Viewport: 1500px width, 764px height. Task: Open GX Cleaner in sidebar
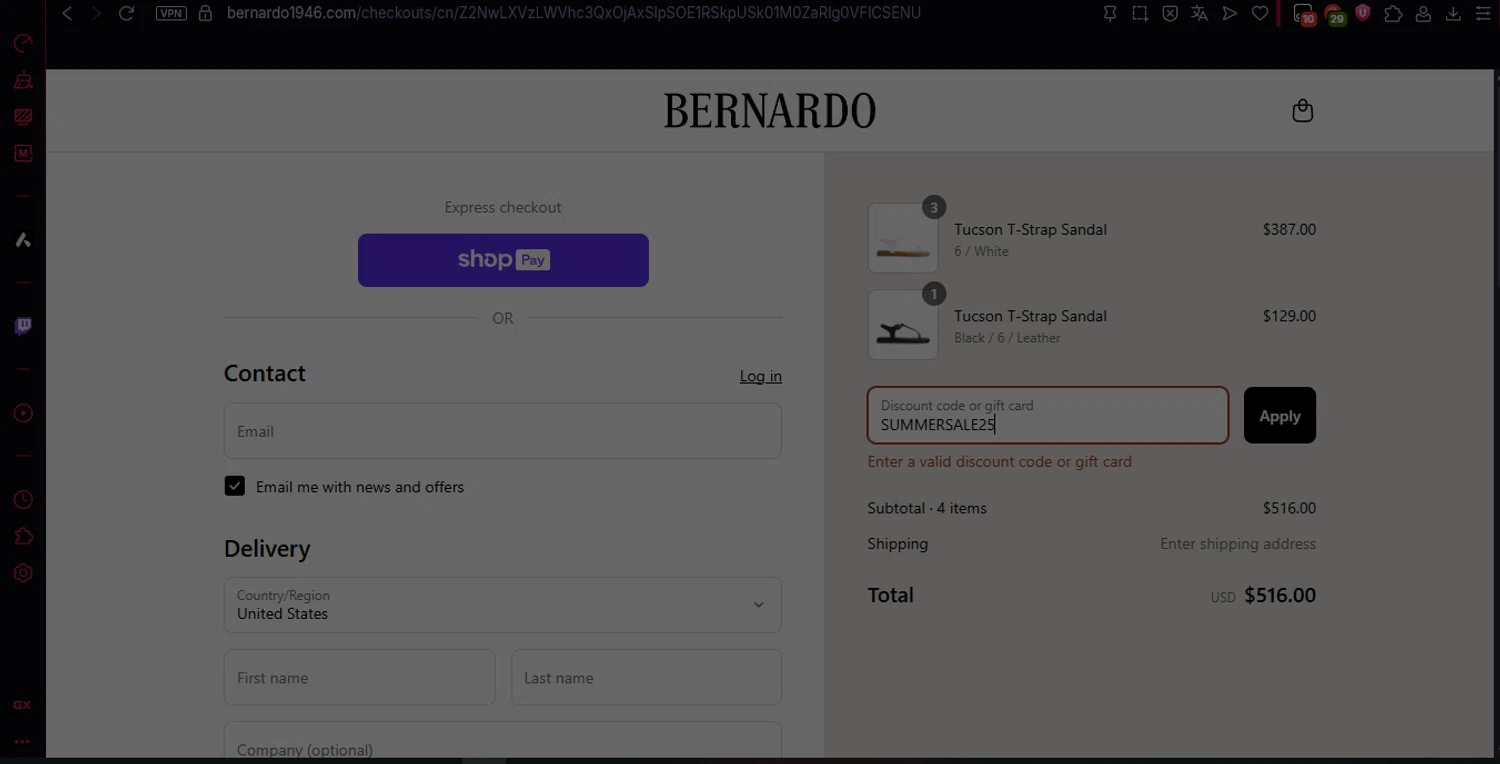(x=23, y=80)
